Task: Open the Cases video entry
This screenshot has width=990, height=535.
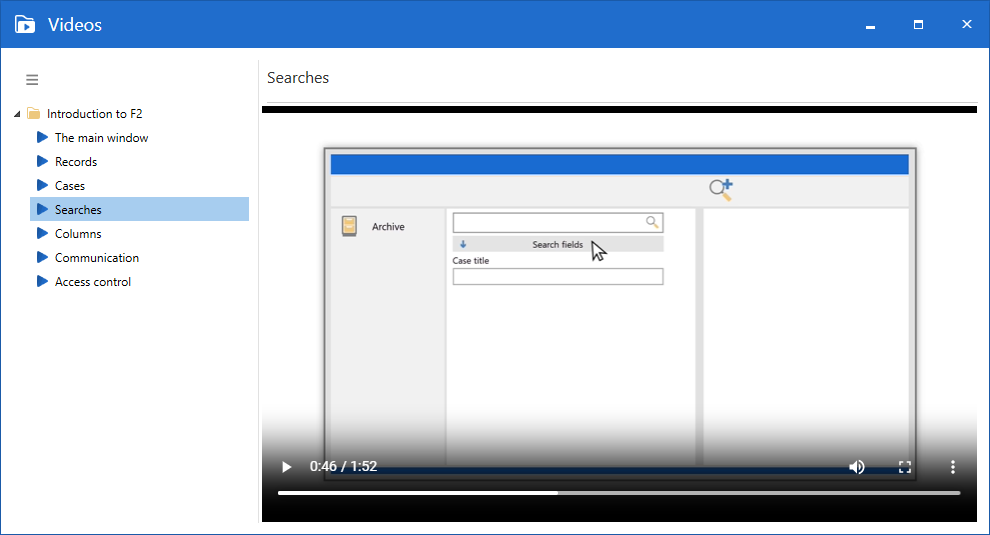Action: [70, 186]
